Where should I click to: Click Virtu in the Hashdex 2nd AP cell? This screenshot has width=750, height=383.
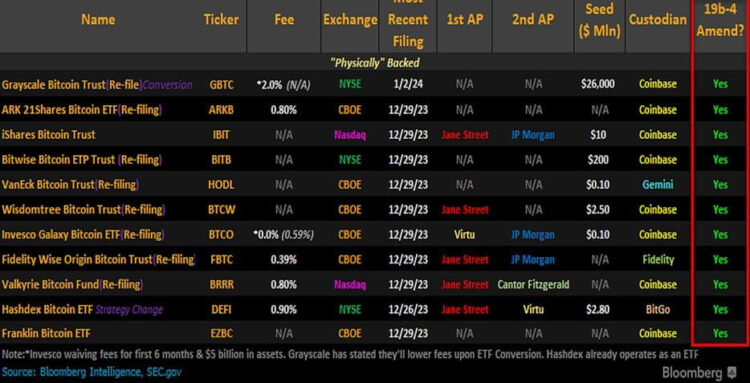coord(533,309)
